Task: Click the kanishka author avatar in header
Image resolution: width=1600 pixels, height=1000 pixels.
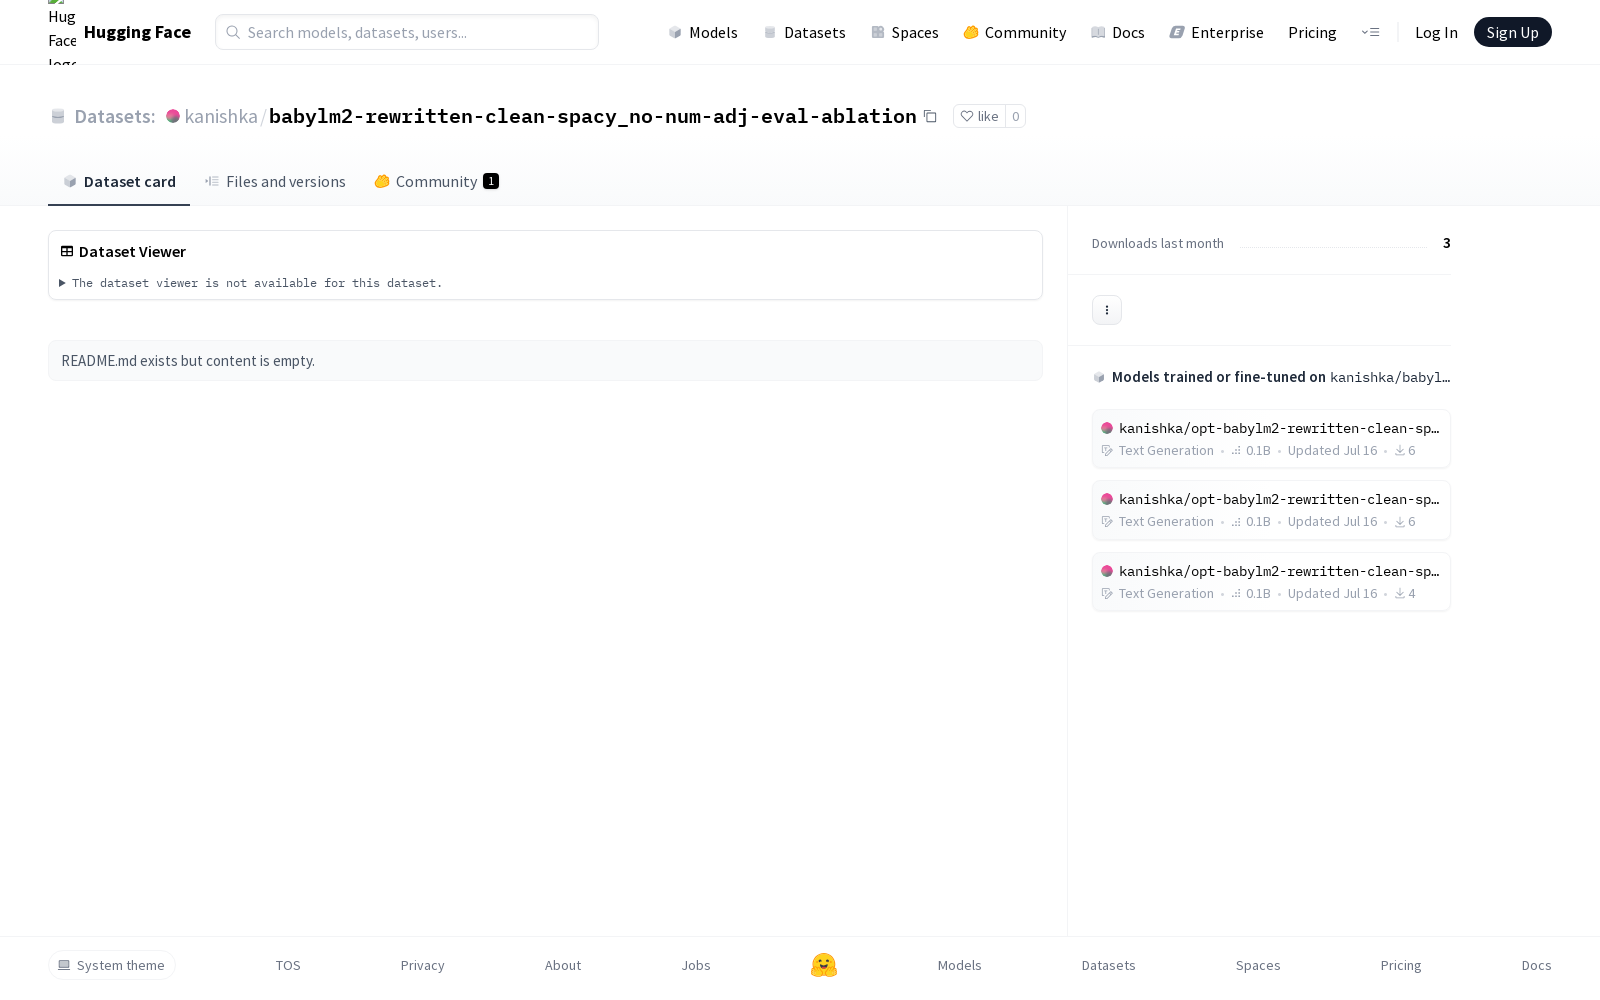Action: click(173, 116)
